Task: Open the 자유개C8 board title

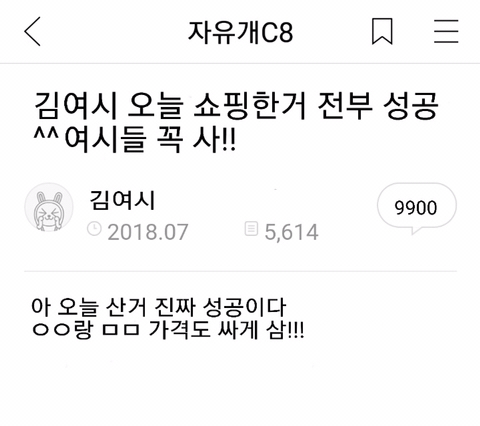Action: click(241, 32)
